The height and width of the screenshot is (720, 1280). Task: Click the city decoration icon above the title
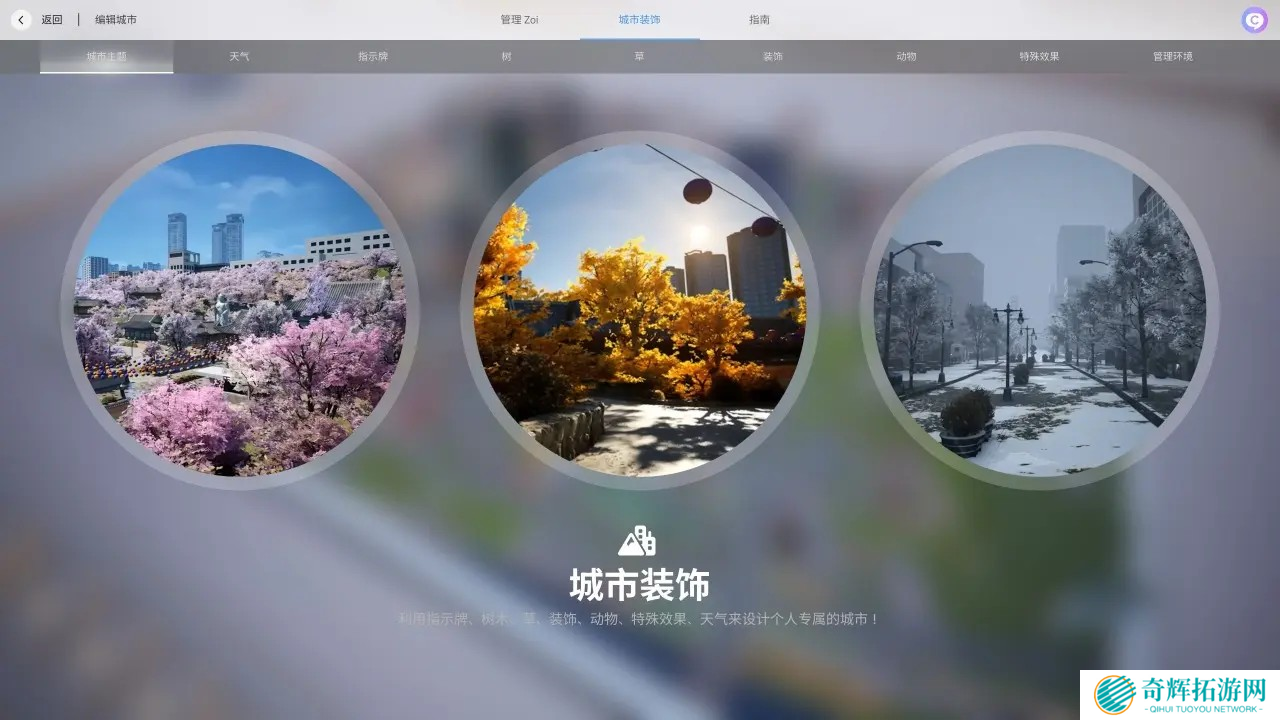(x=637, y=541)
